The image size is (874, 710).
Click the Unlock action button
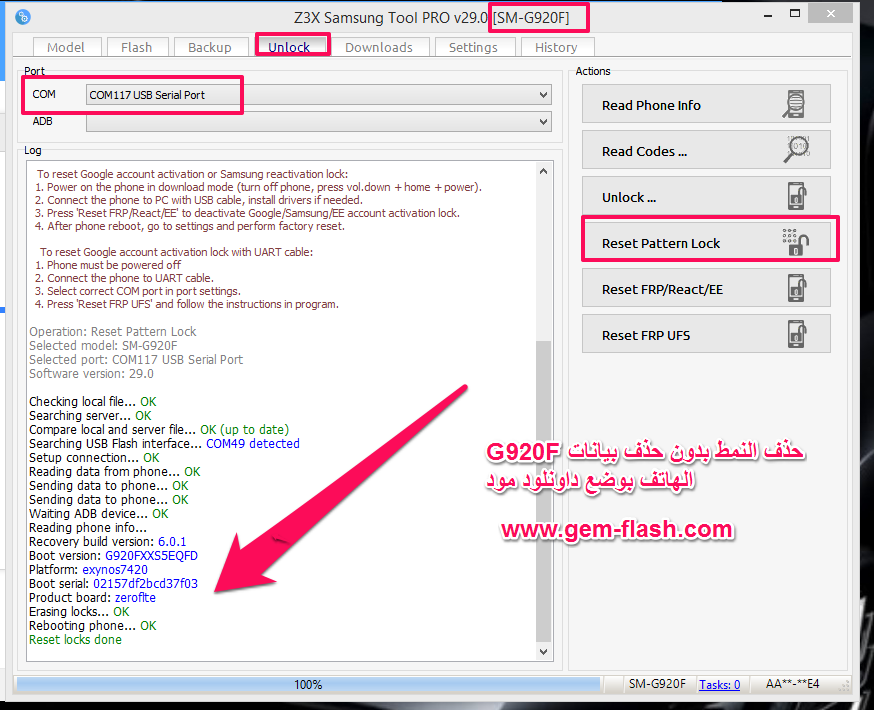706,196
